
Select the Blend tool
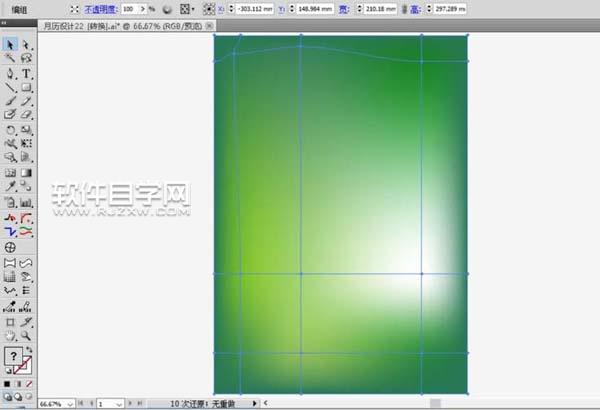point(26,186)
